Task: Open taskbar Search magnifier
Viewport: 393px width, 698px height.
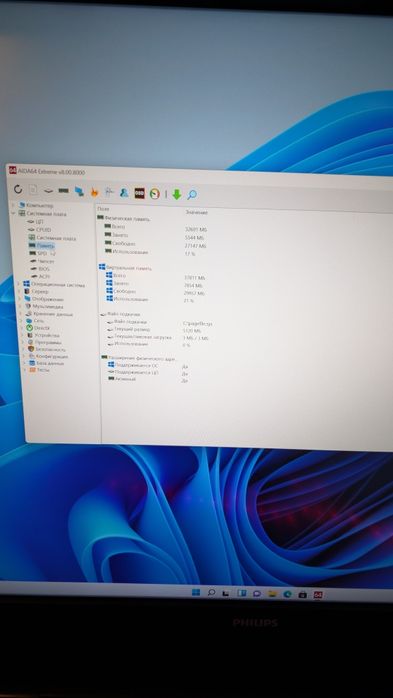Action: point(211,592)
